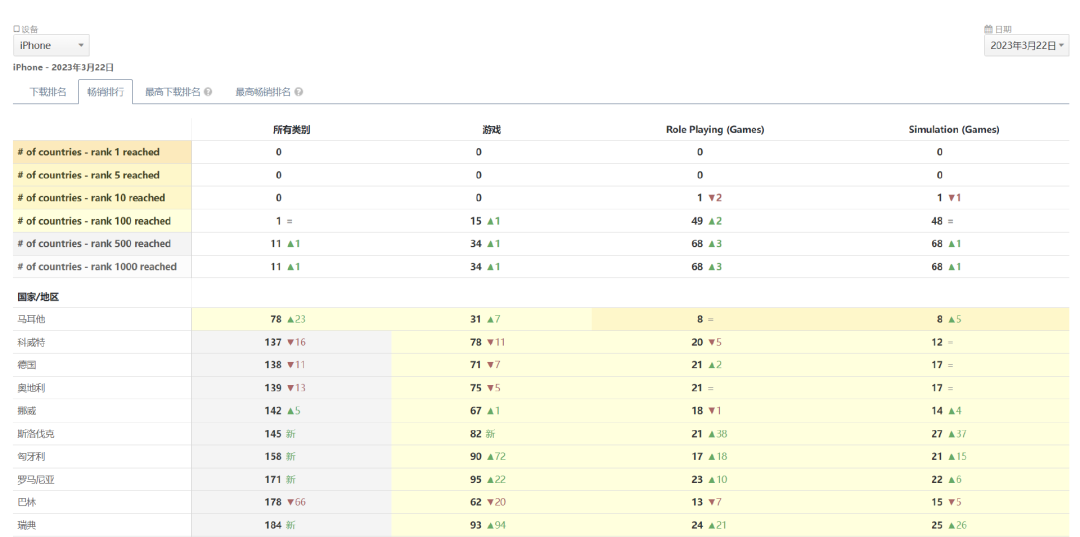Open the iPhone device dropdown
The width and height of the screenshot is (1080, 537).
(x=51, y=46)
